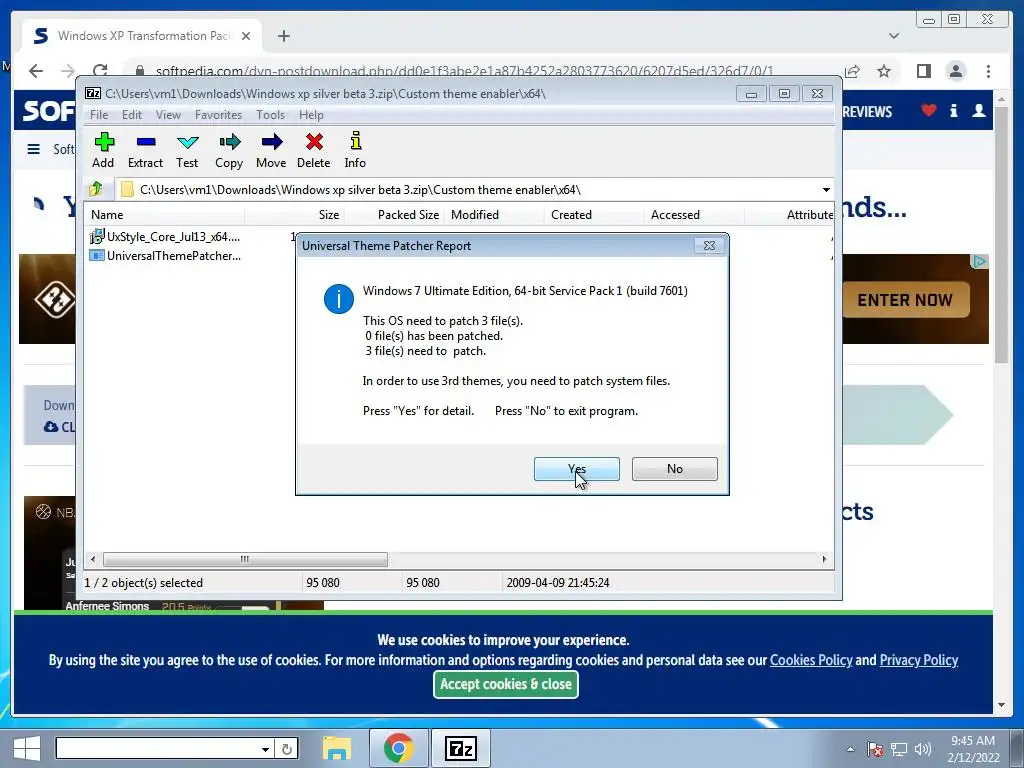Open the Chrome three-dot menu
This screenshot has width=1024, height=768.
tap(988, 71)
